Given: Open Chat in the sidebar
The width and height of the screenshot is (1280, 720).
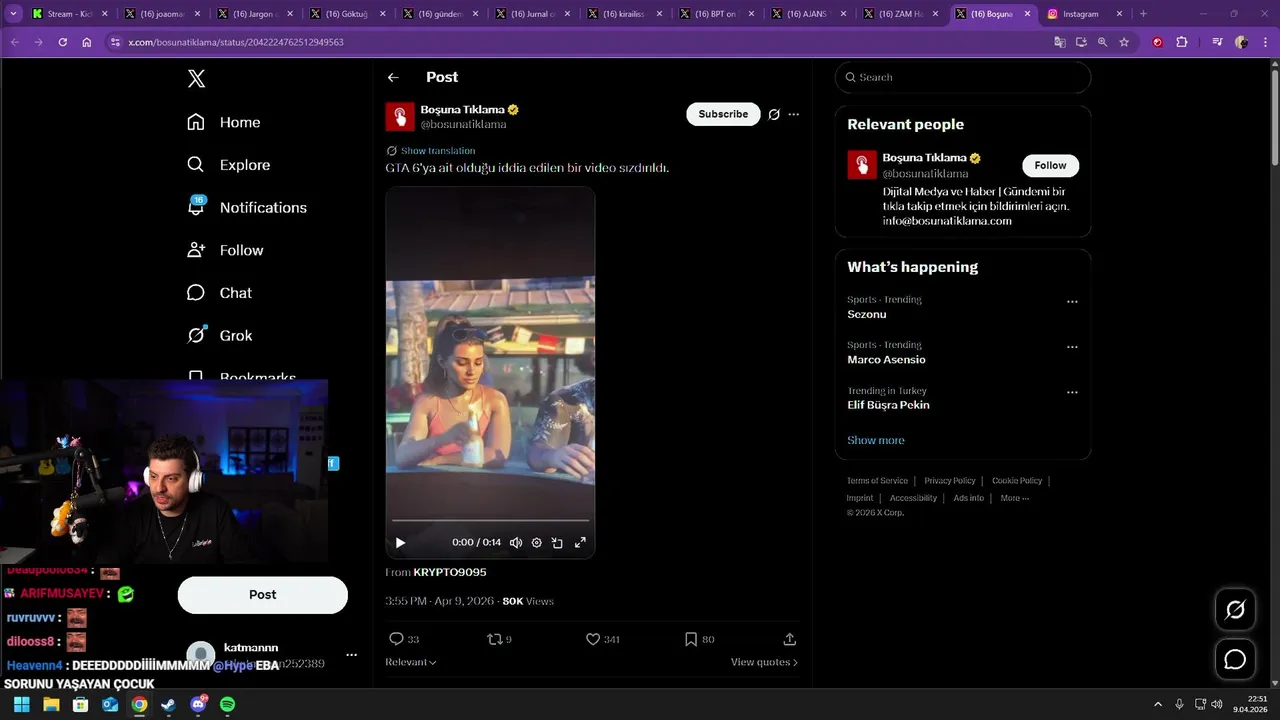Looking at the screenshot, I should [x=220, y=293].
